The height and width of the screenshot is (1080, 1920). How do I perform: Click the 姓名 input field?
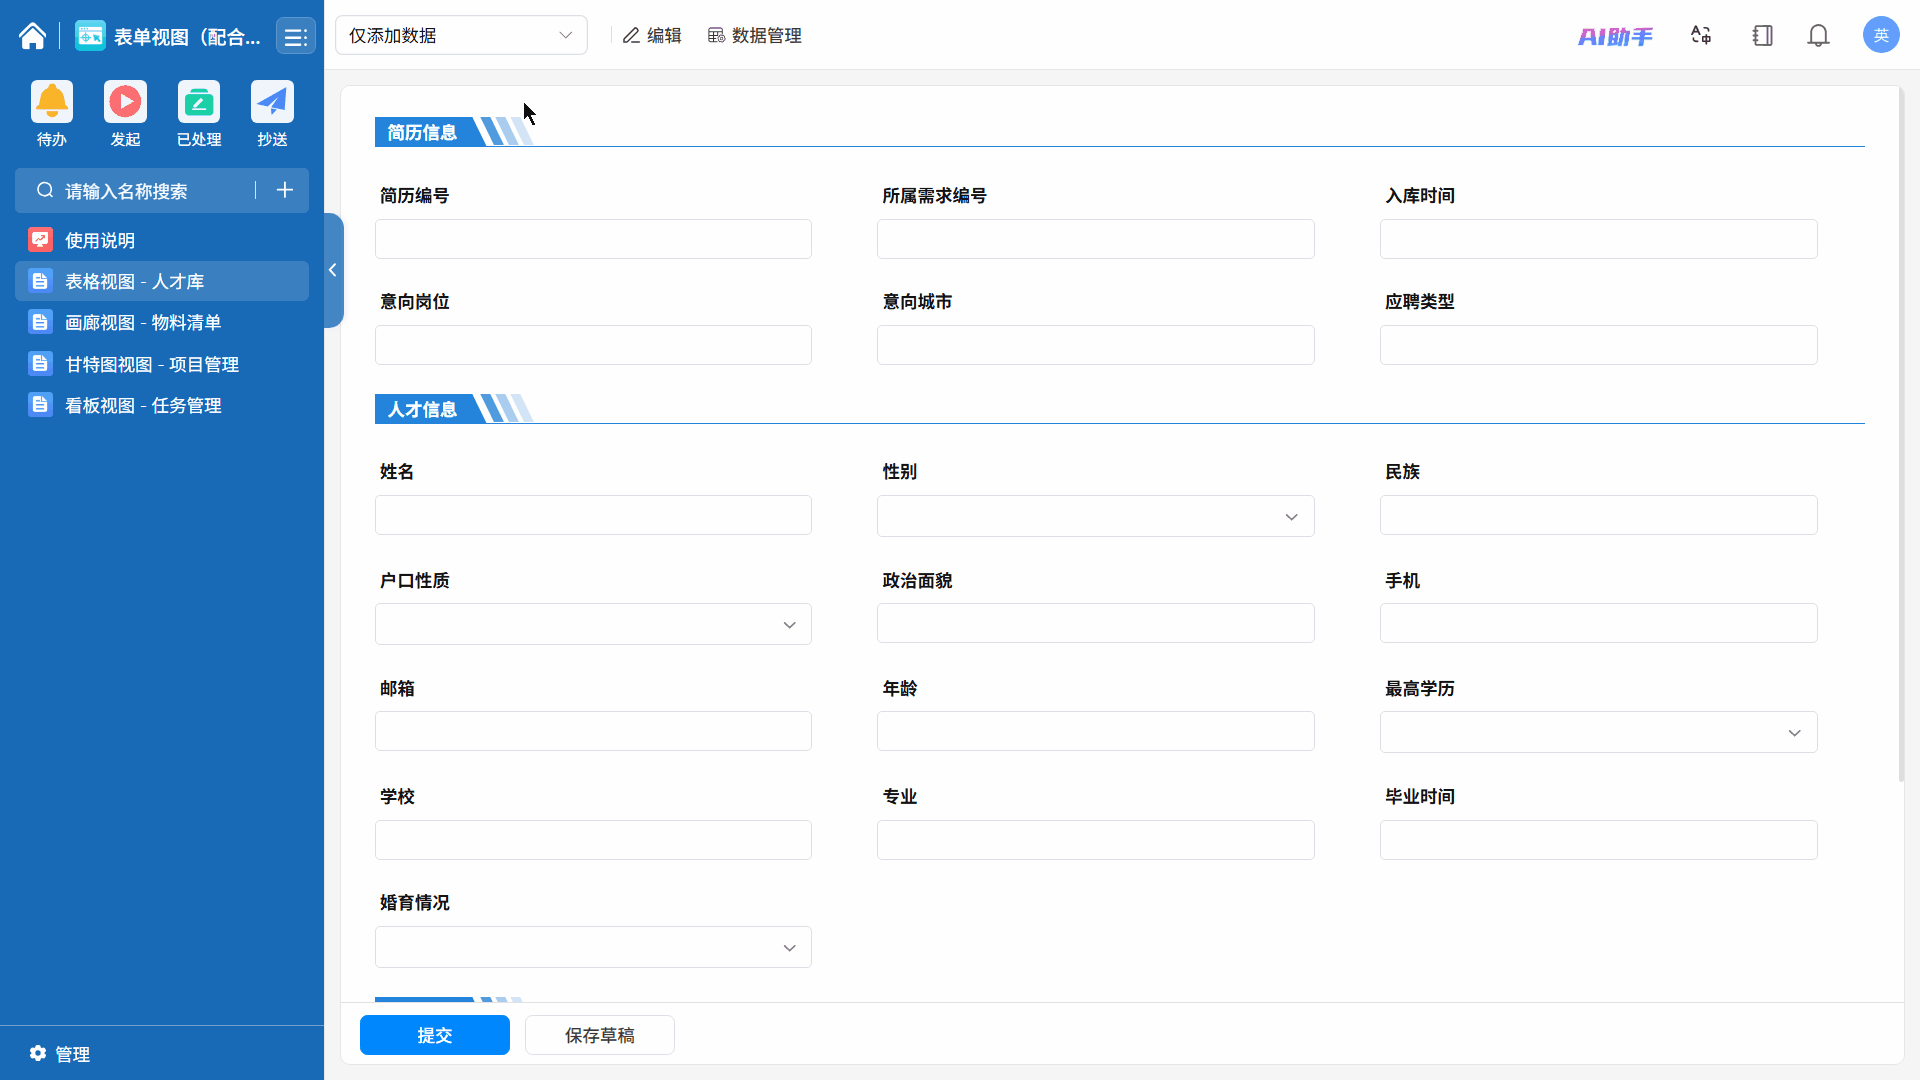593,516
